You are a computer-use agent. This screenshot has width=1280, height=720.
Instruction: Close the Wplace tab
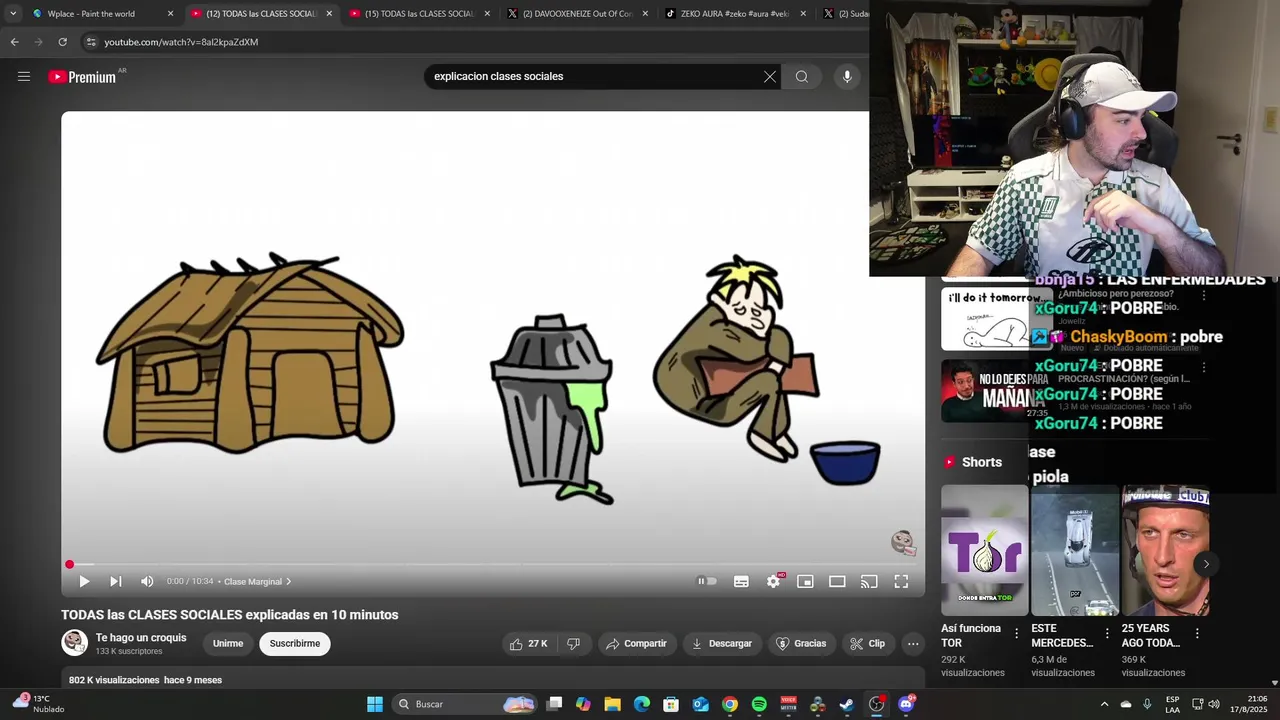pyautogui.click(x=170, y=14)
